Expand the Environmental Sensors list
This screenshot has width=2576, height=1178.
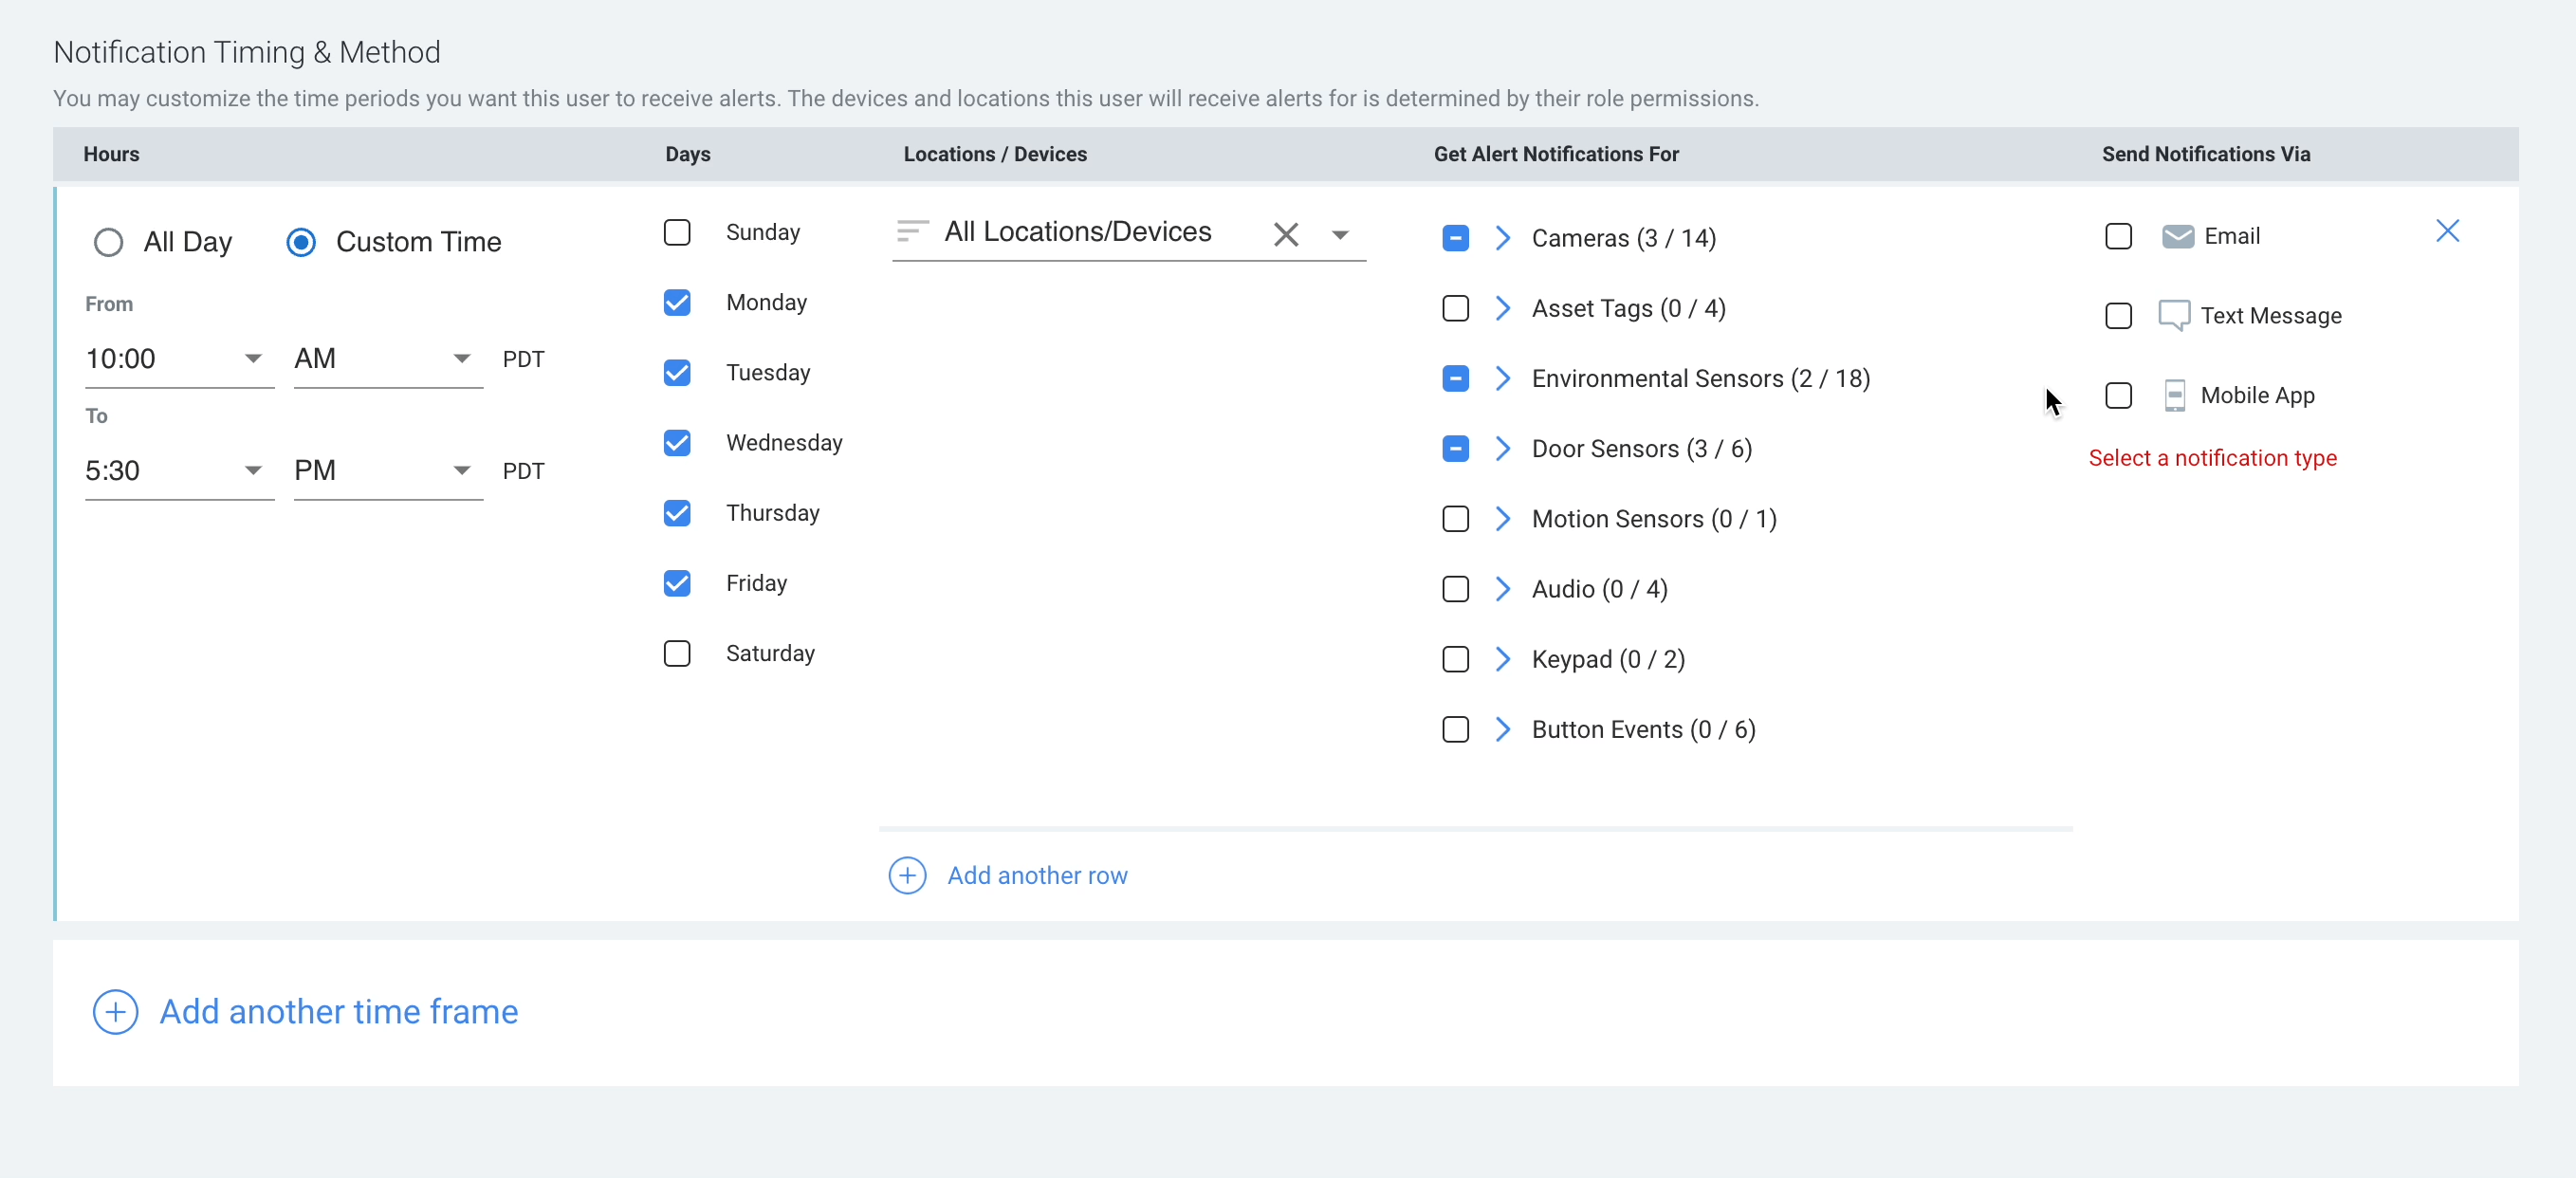(x=1502, y=378)
